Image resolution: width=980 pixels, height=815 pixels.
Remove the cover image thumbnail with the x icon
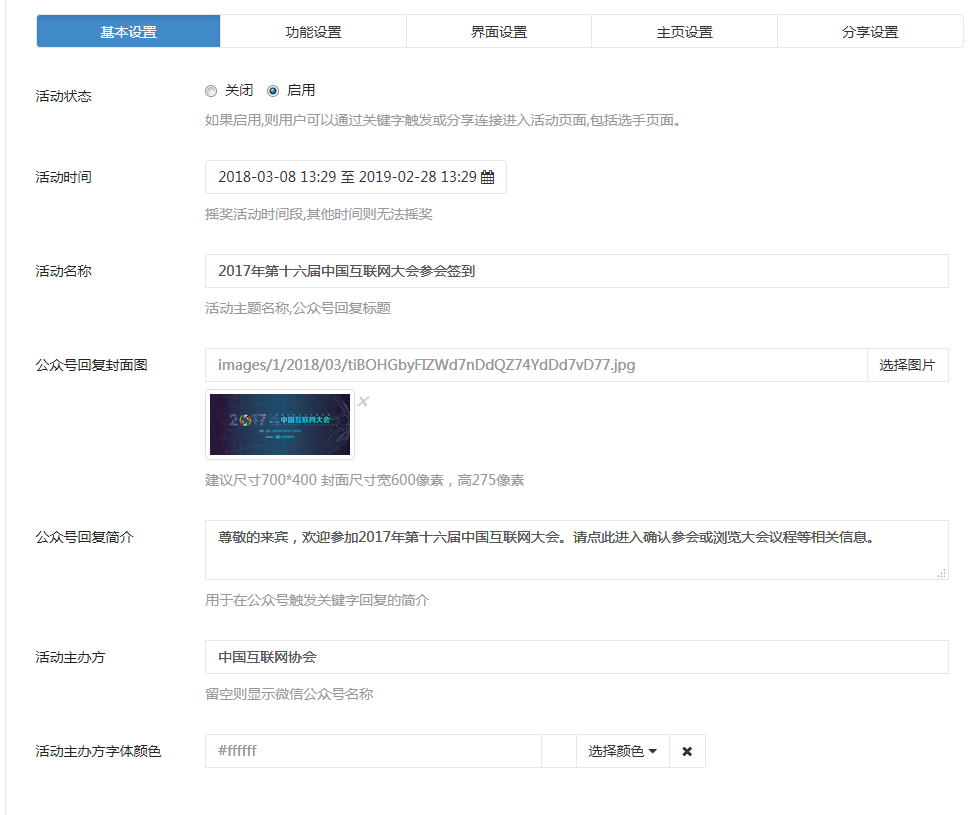point(364,402)
